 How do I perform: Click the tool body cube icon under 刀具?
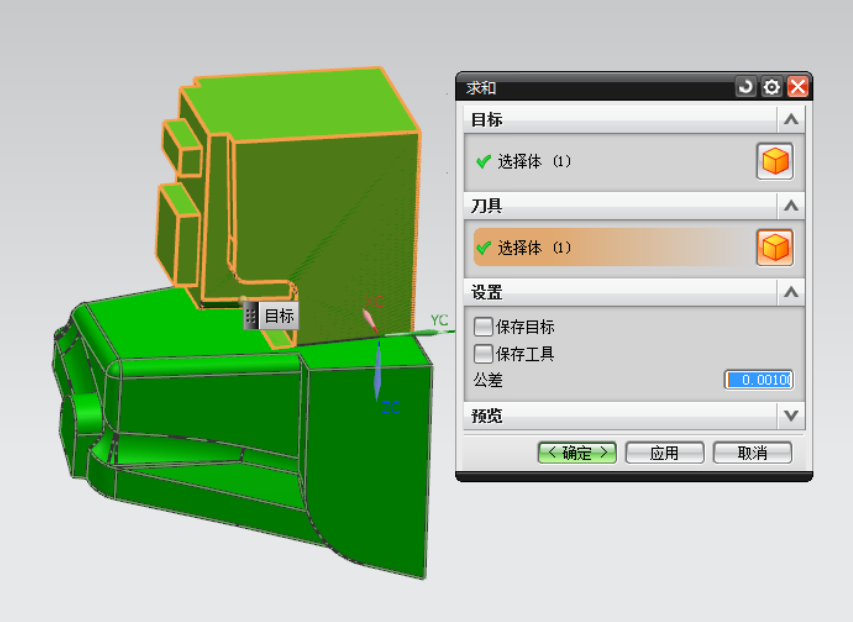pyautogui.click(x=775, y=248)
